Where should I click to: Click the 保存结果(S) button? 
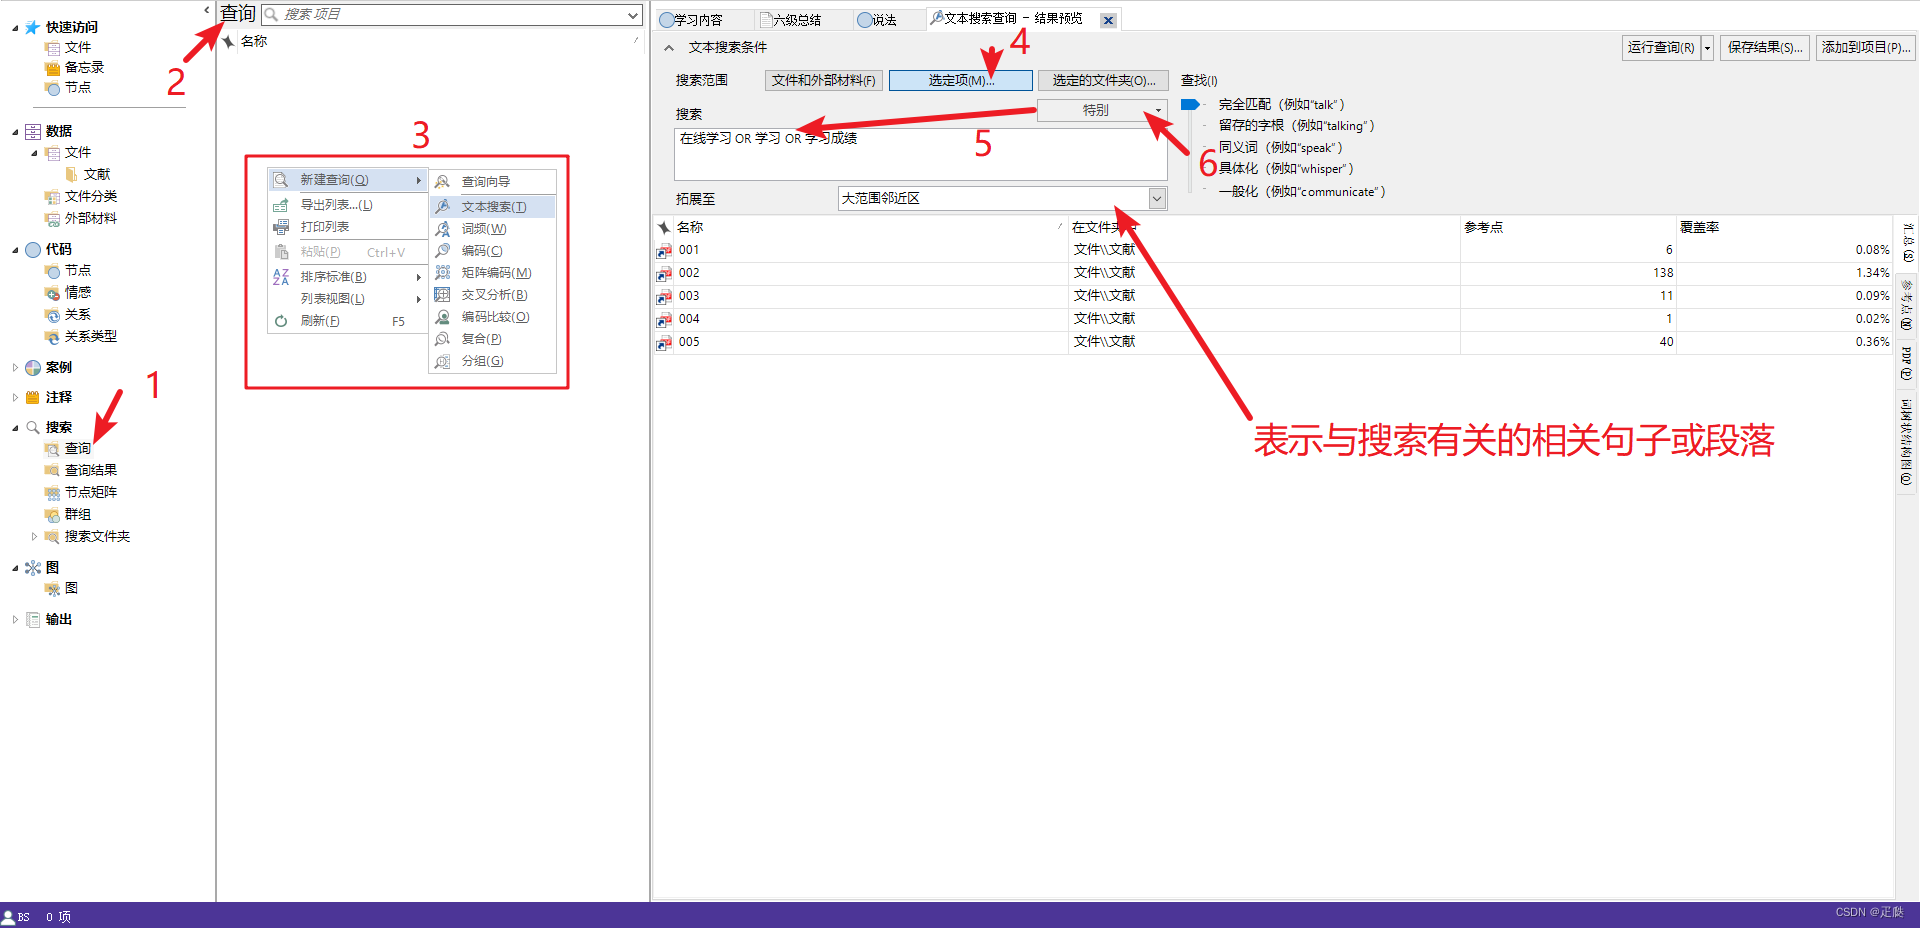(1765, 48)
